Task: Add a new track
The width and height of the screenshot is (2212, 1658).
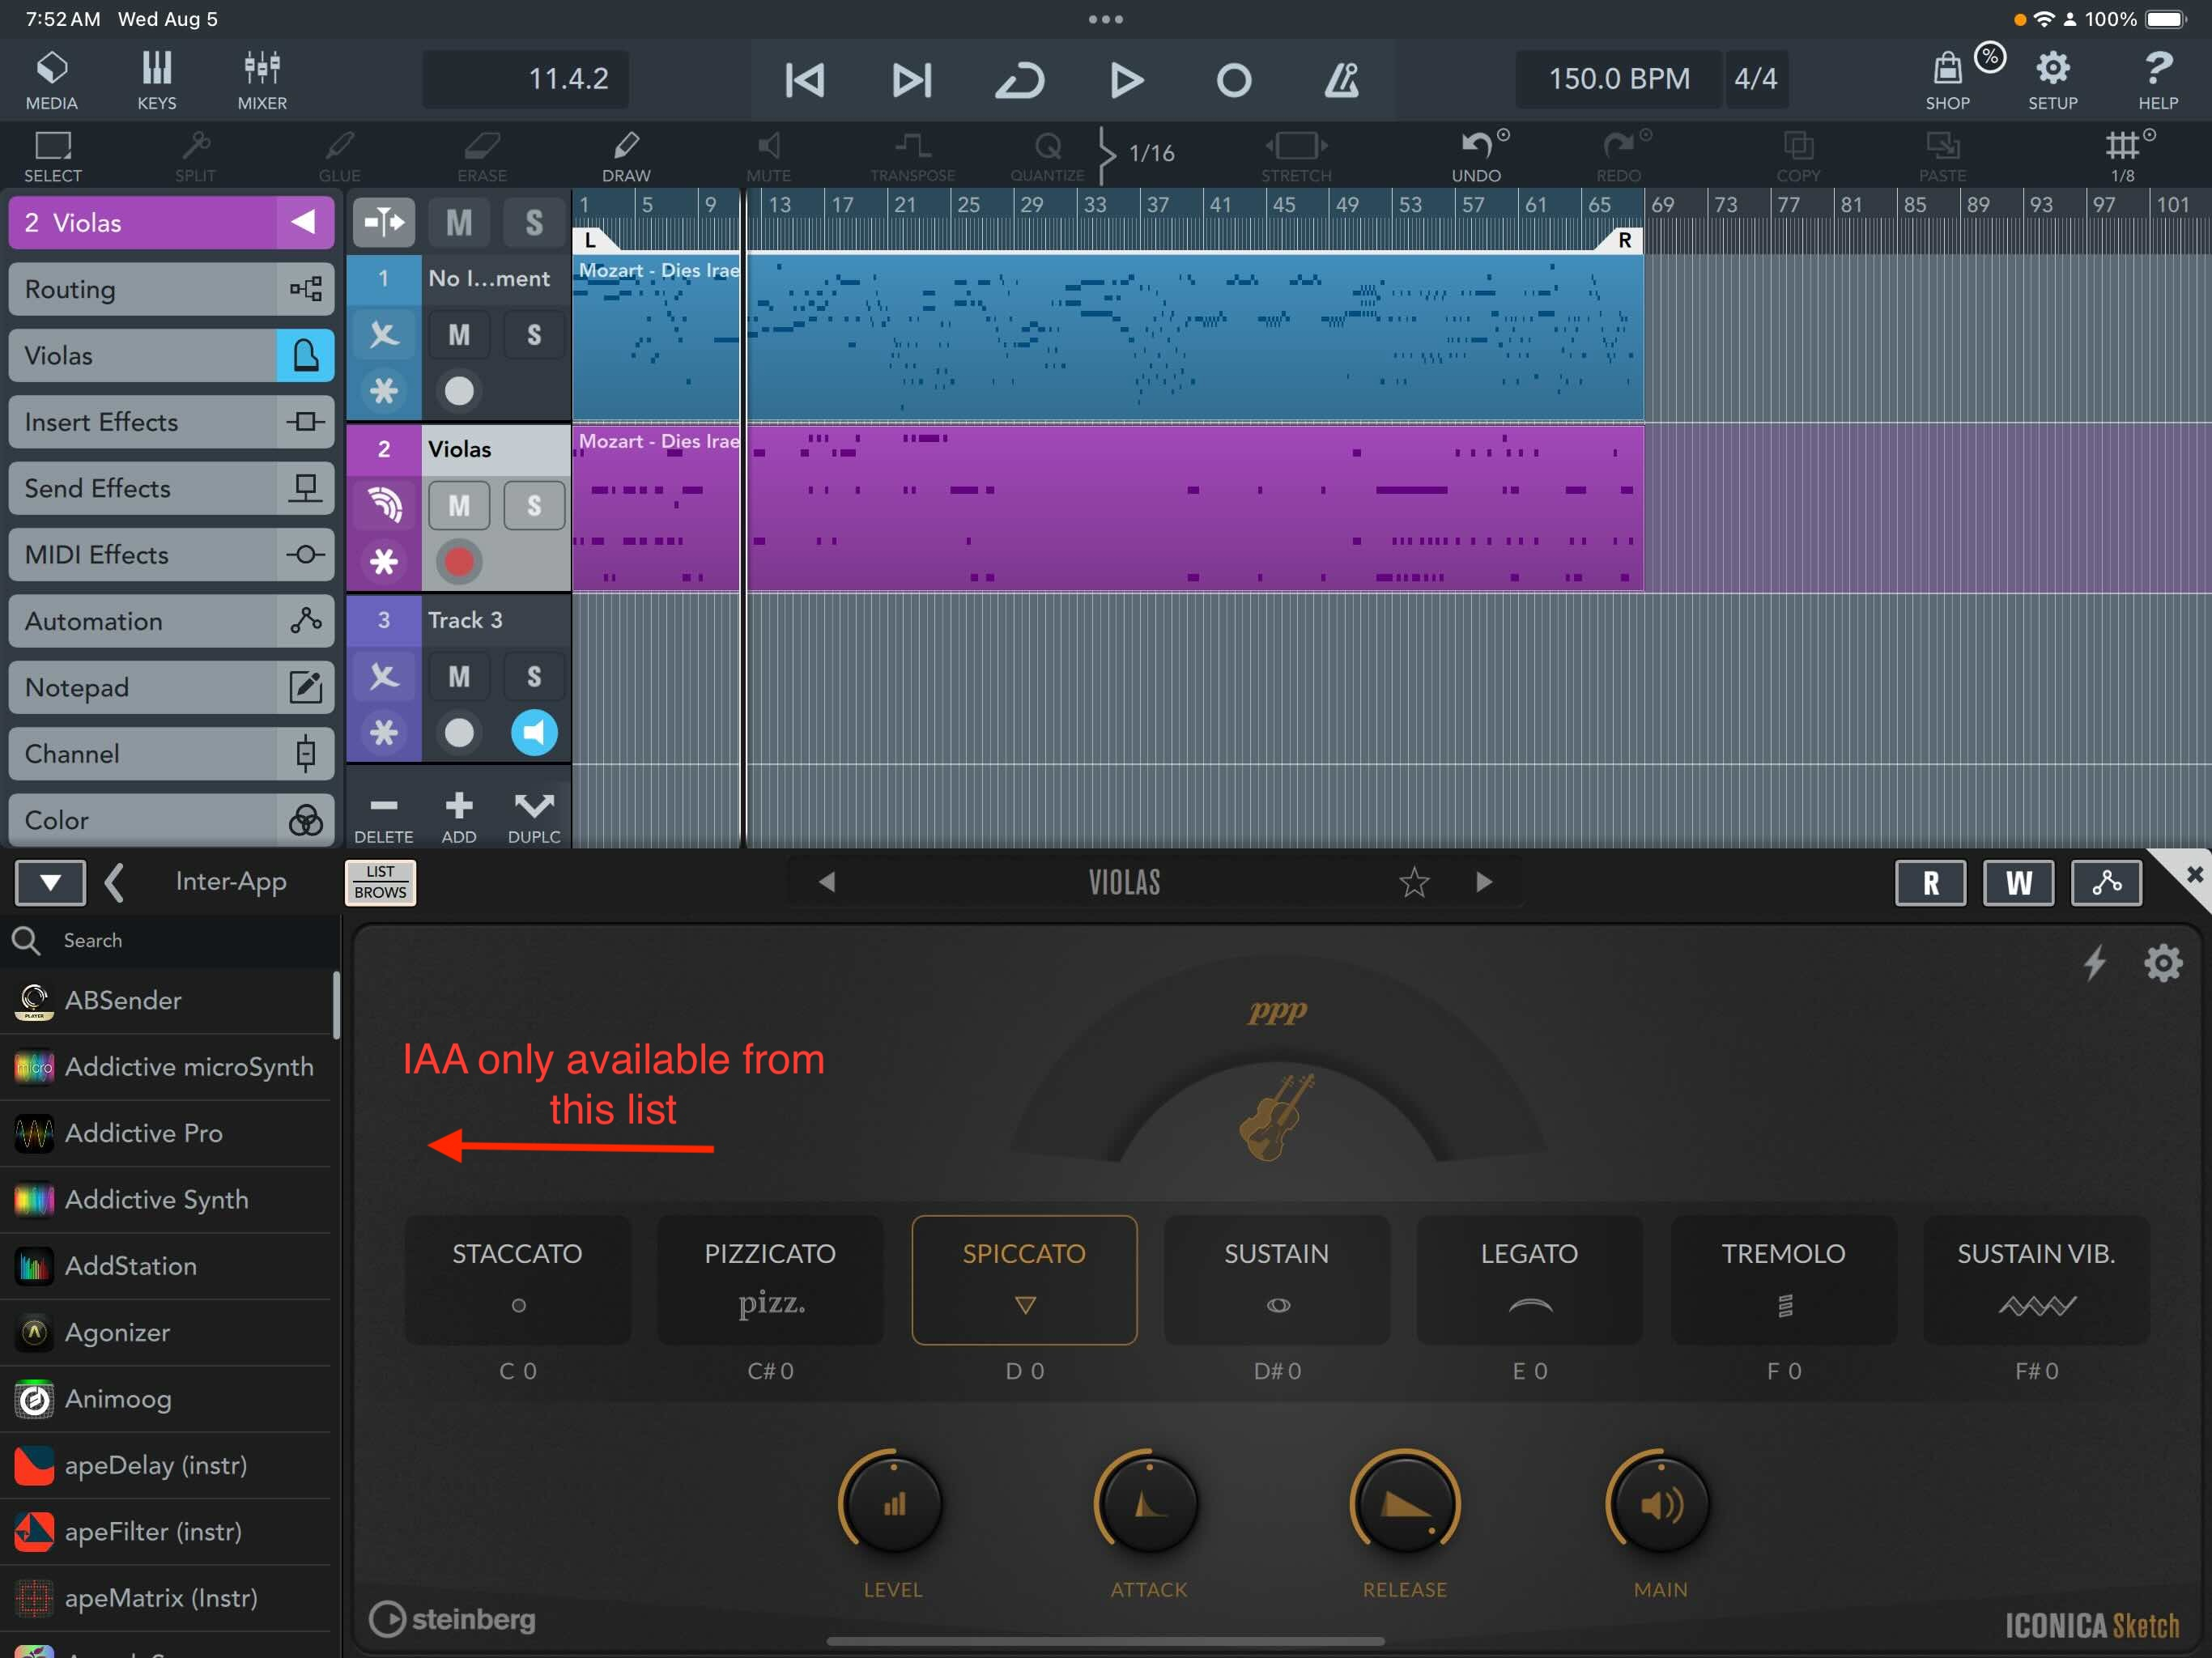Action: tap(459, 818)
